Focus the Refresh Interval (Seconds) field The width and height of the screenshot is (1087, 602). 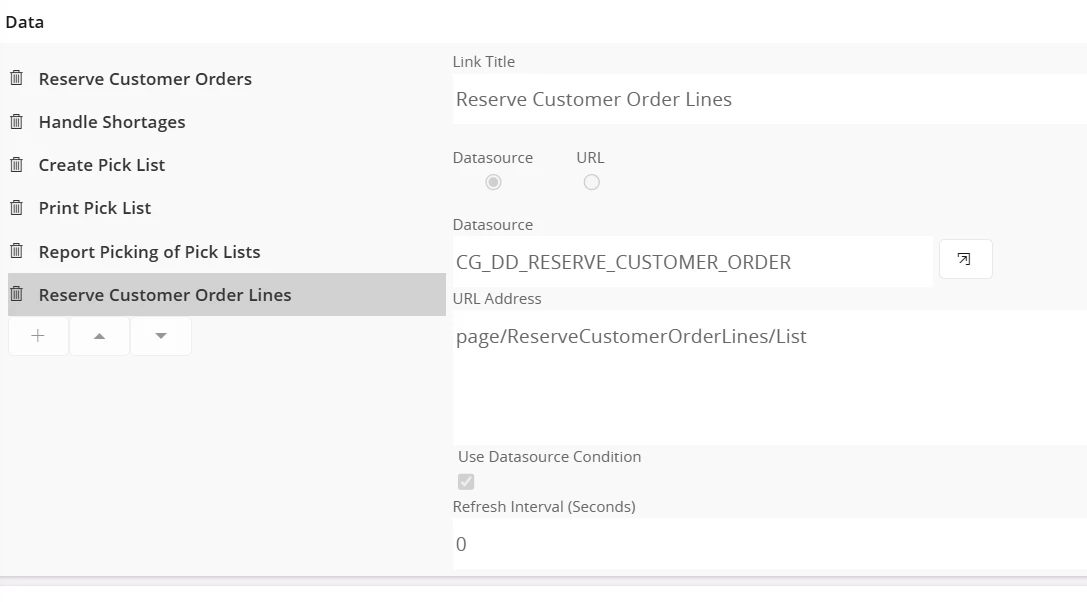768,544
